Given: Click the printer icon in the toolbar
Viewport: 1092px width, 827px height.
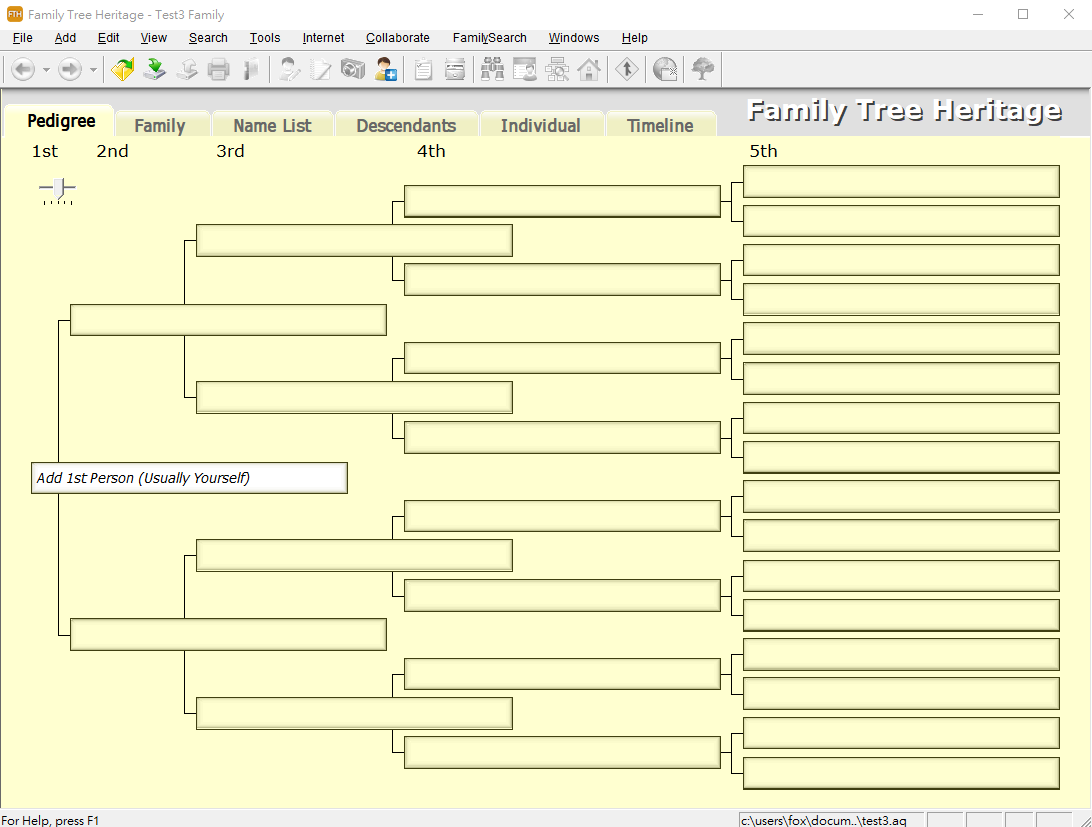Looking at the screenshot, I should [x=219, y=69].
